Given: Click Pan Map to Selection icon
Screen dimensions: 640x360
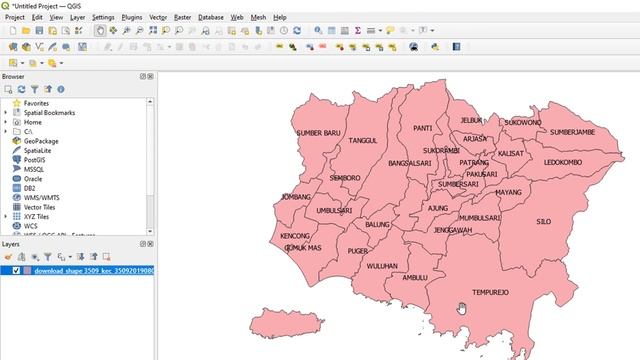Looking at the screenshot, I should click(x=113, y=31).
